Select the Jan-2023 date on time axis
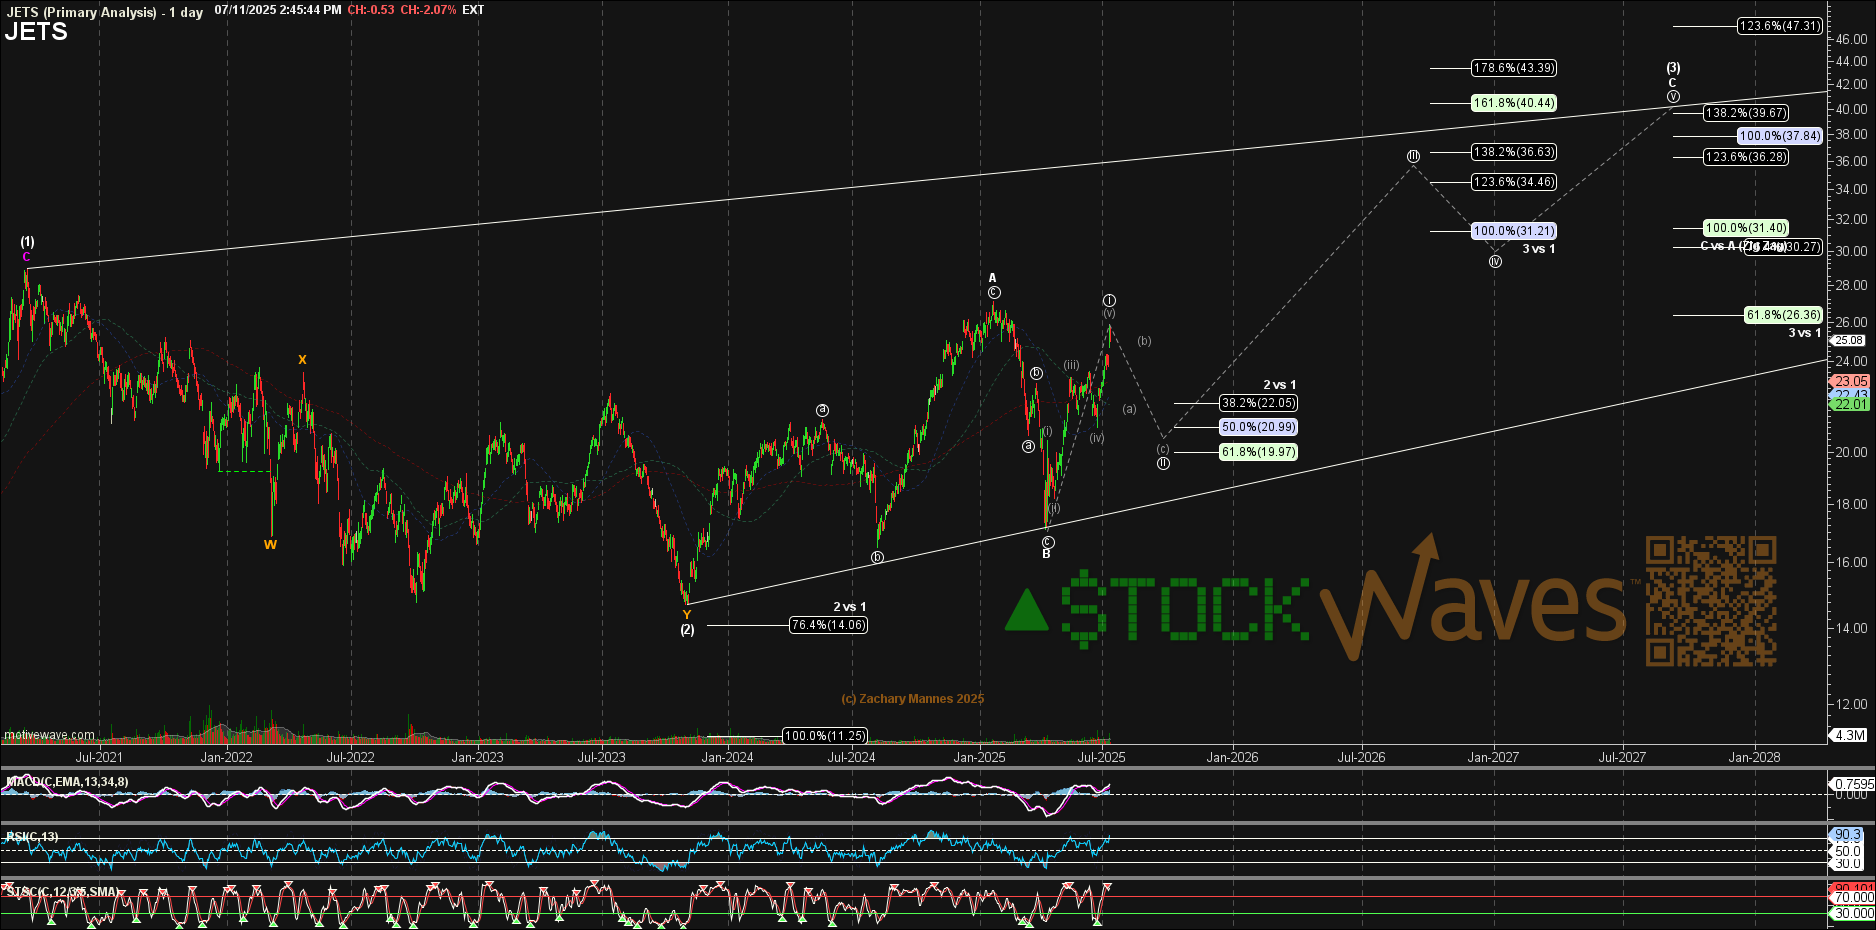This screenshot has width=1876, height=930. point(477,757)
